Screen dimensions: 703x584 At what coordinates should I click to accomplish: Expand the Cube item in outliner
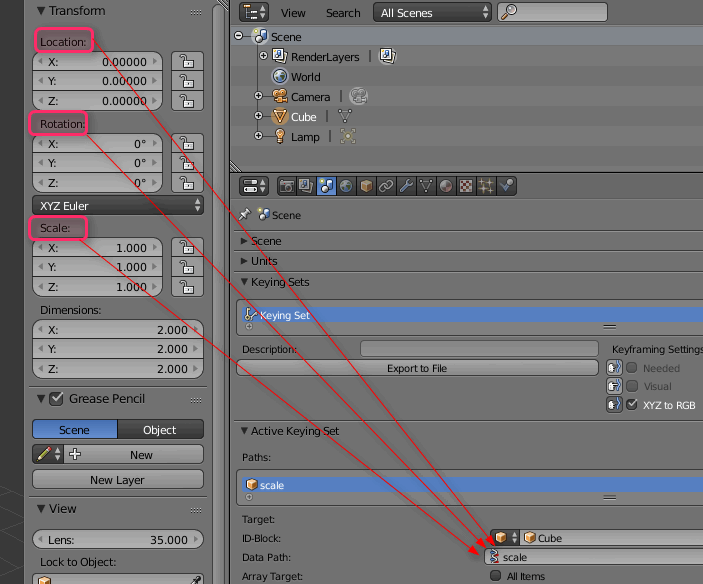click(x=258, y=116)
